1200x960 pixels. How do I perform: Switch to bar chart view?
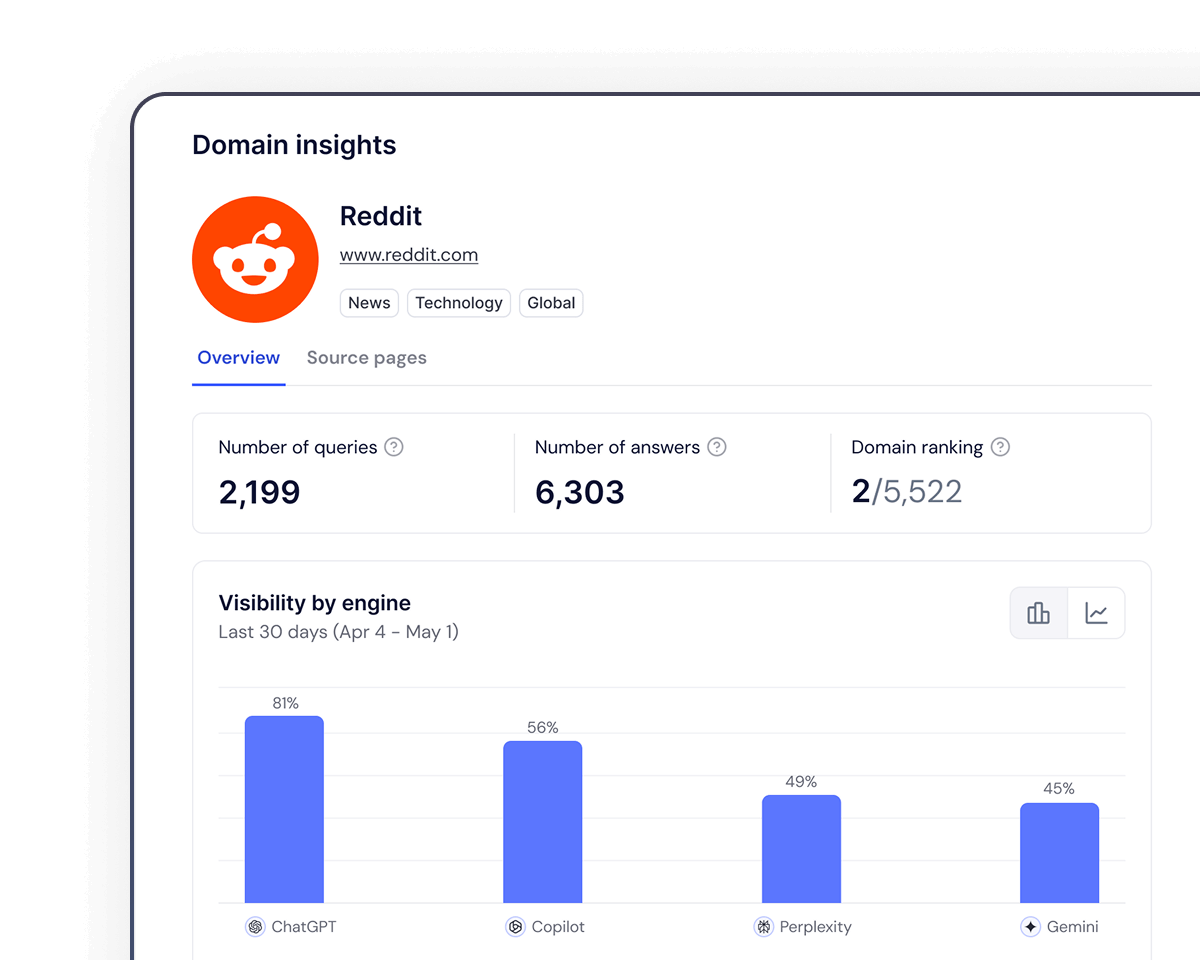click(x=1039, y=613)
